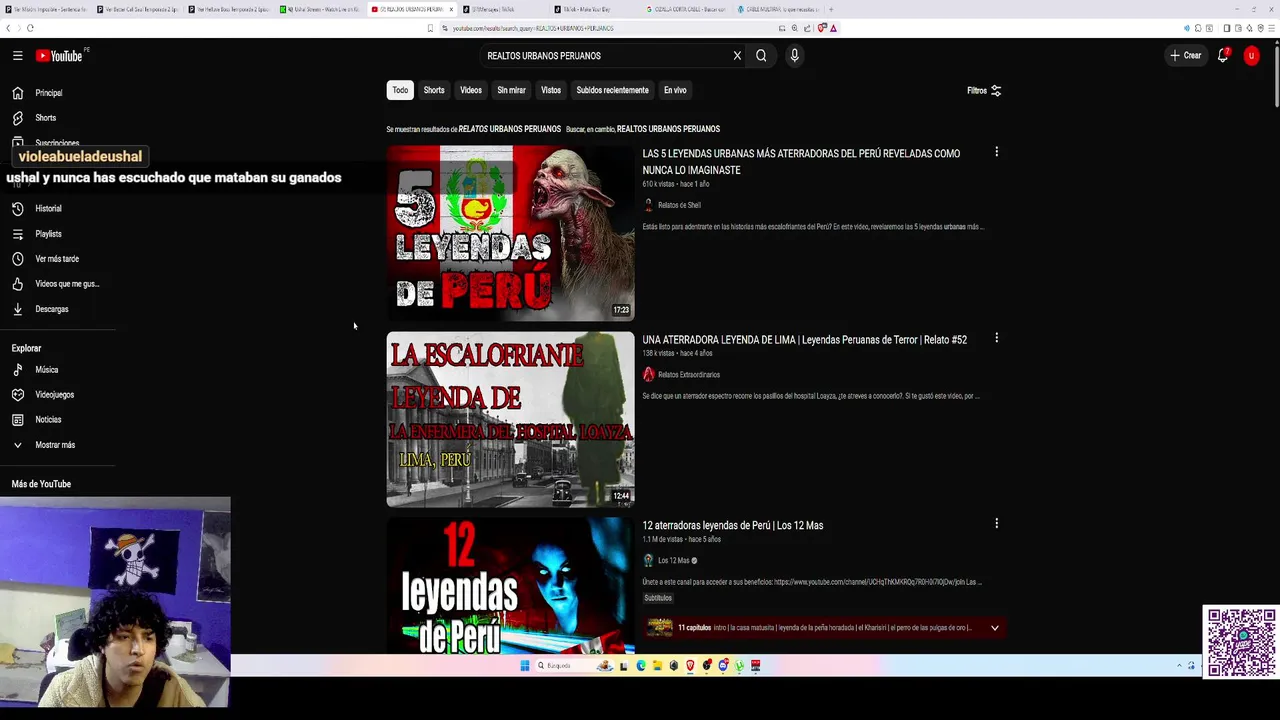Visit the Los 12 Mas channel
The image size is (1280, 720).
point(674,561)
